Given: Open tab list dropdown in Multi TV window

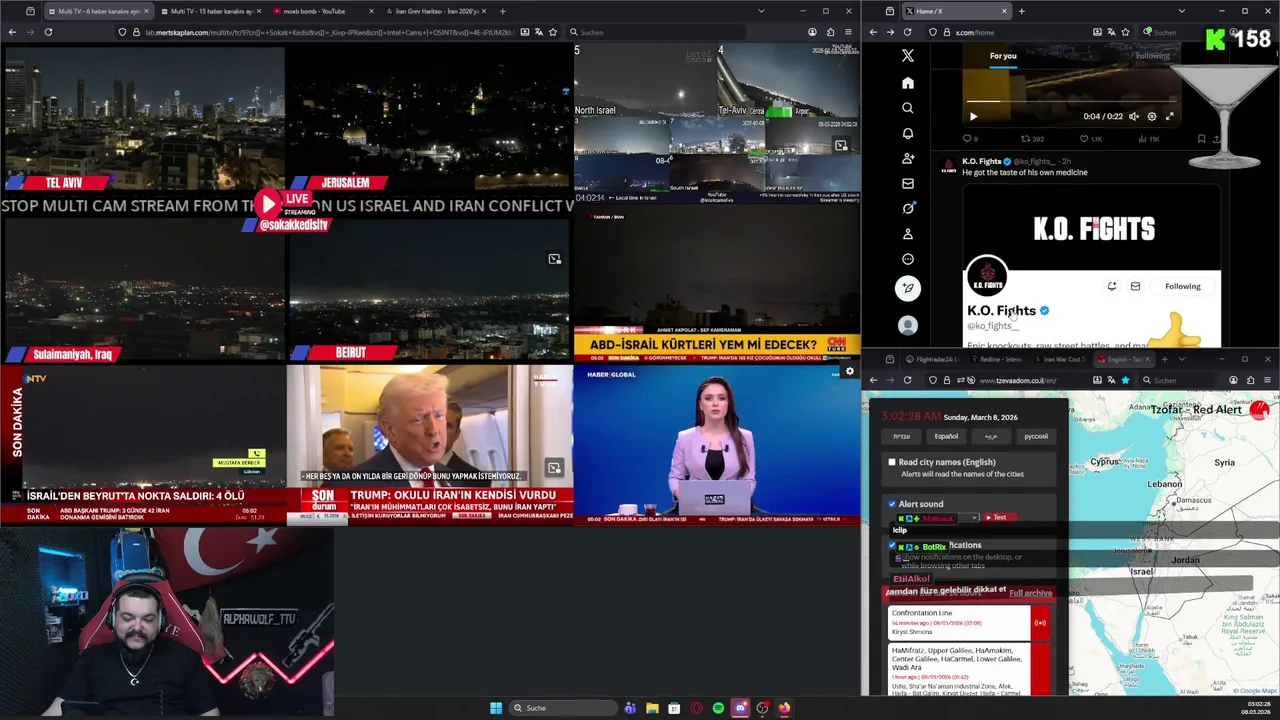Looking at the screenshot, I should (761, 11).
